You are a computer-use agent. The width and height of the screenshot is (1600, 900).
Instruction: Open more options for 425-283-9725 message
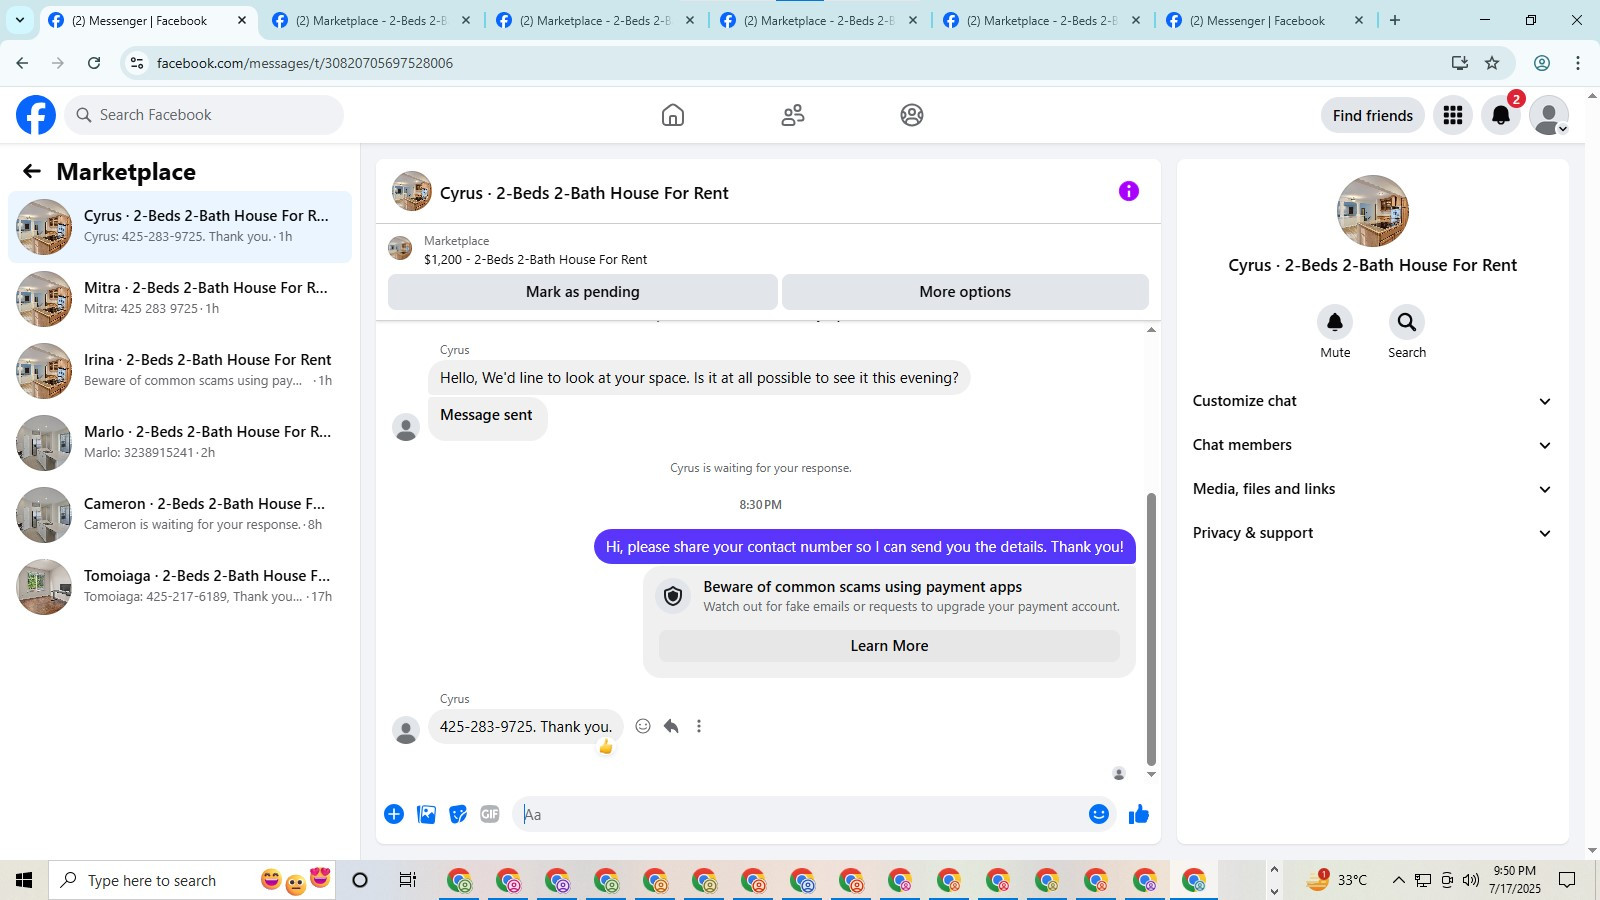pyautogui.click(x=699, y=726)
